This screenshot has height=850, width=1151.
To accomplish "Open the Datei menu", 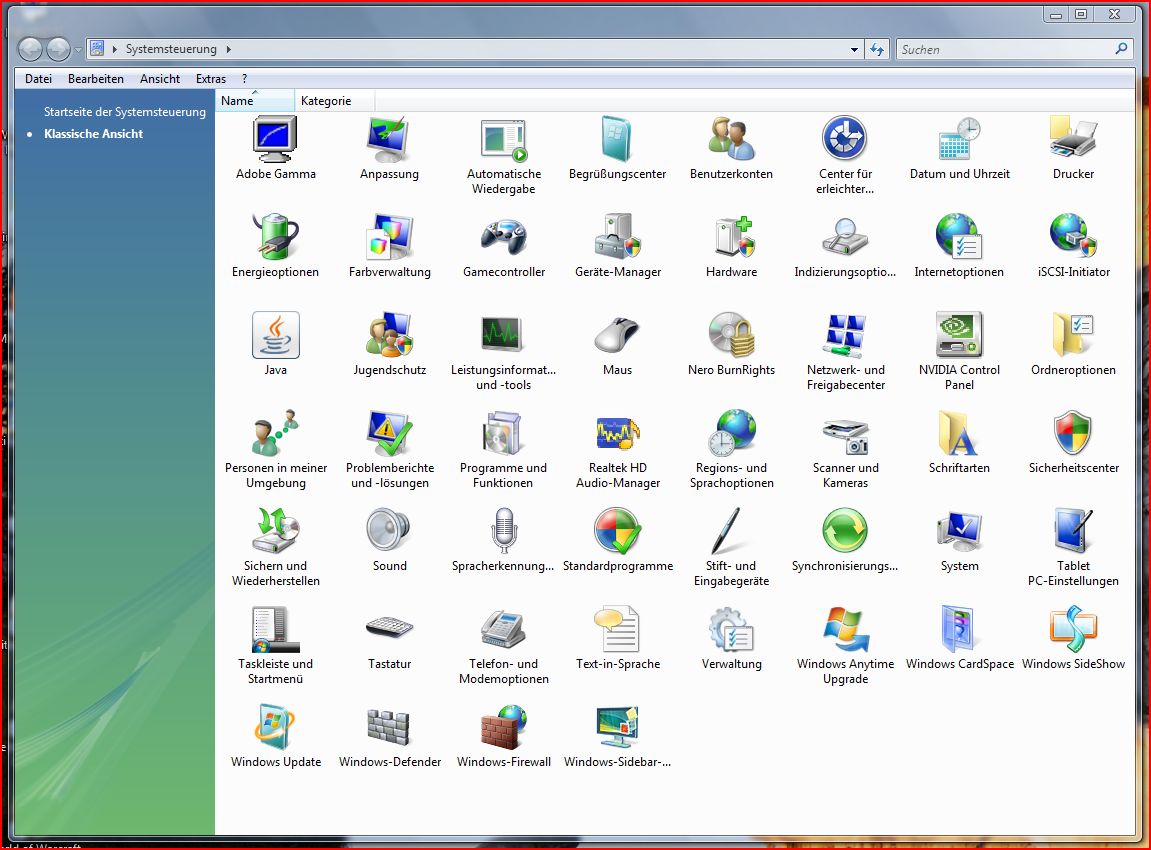I will click(x=38, y=79).
